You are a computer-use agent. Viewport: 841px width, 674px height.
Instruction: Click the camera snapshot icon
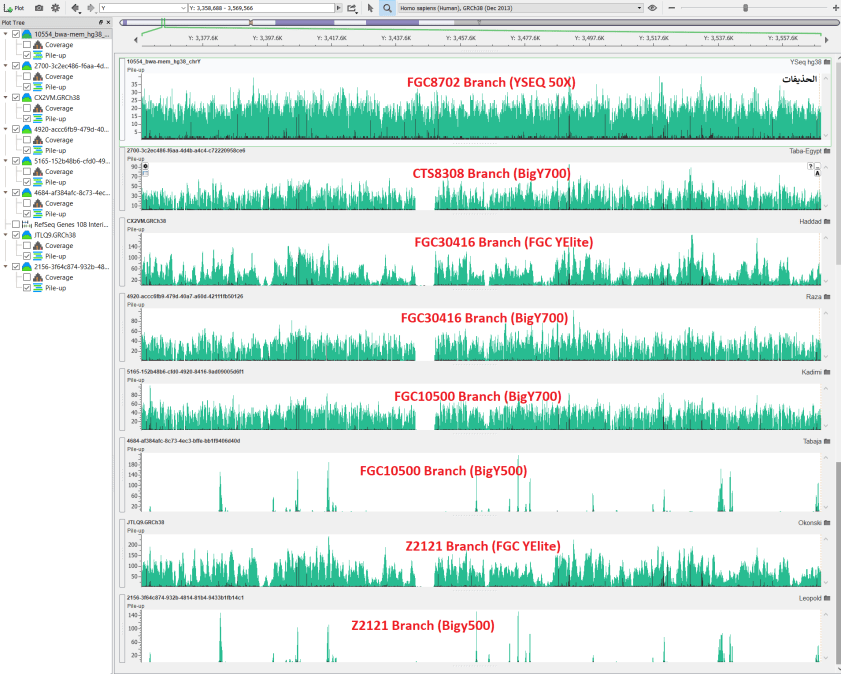[x=38, y=7]
